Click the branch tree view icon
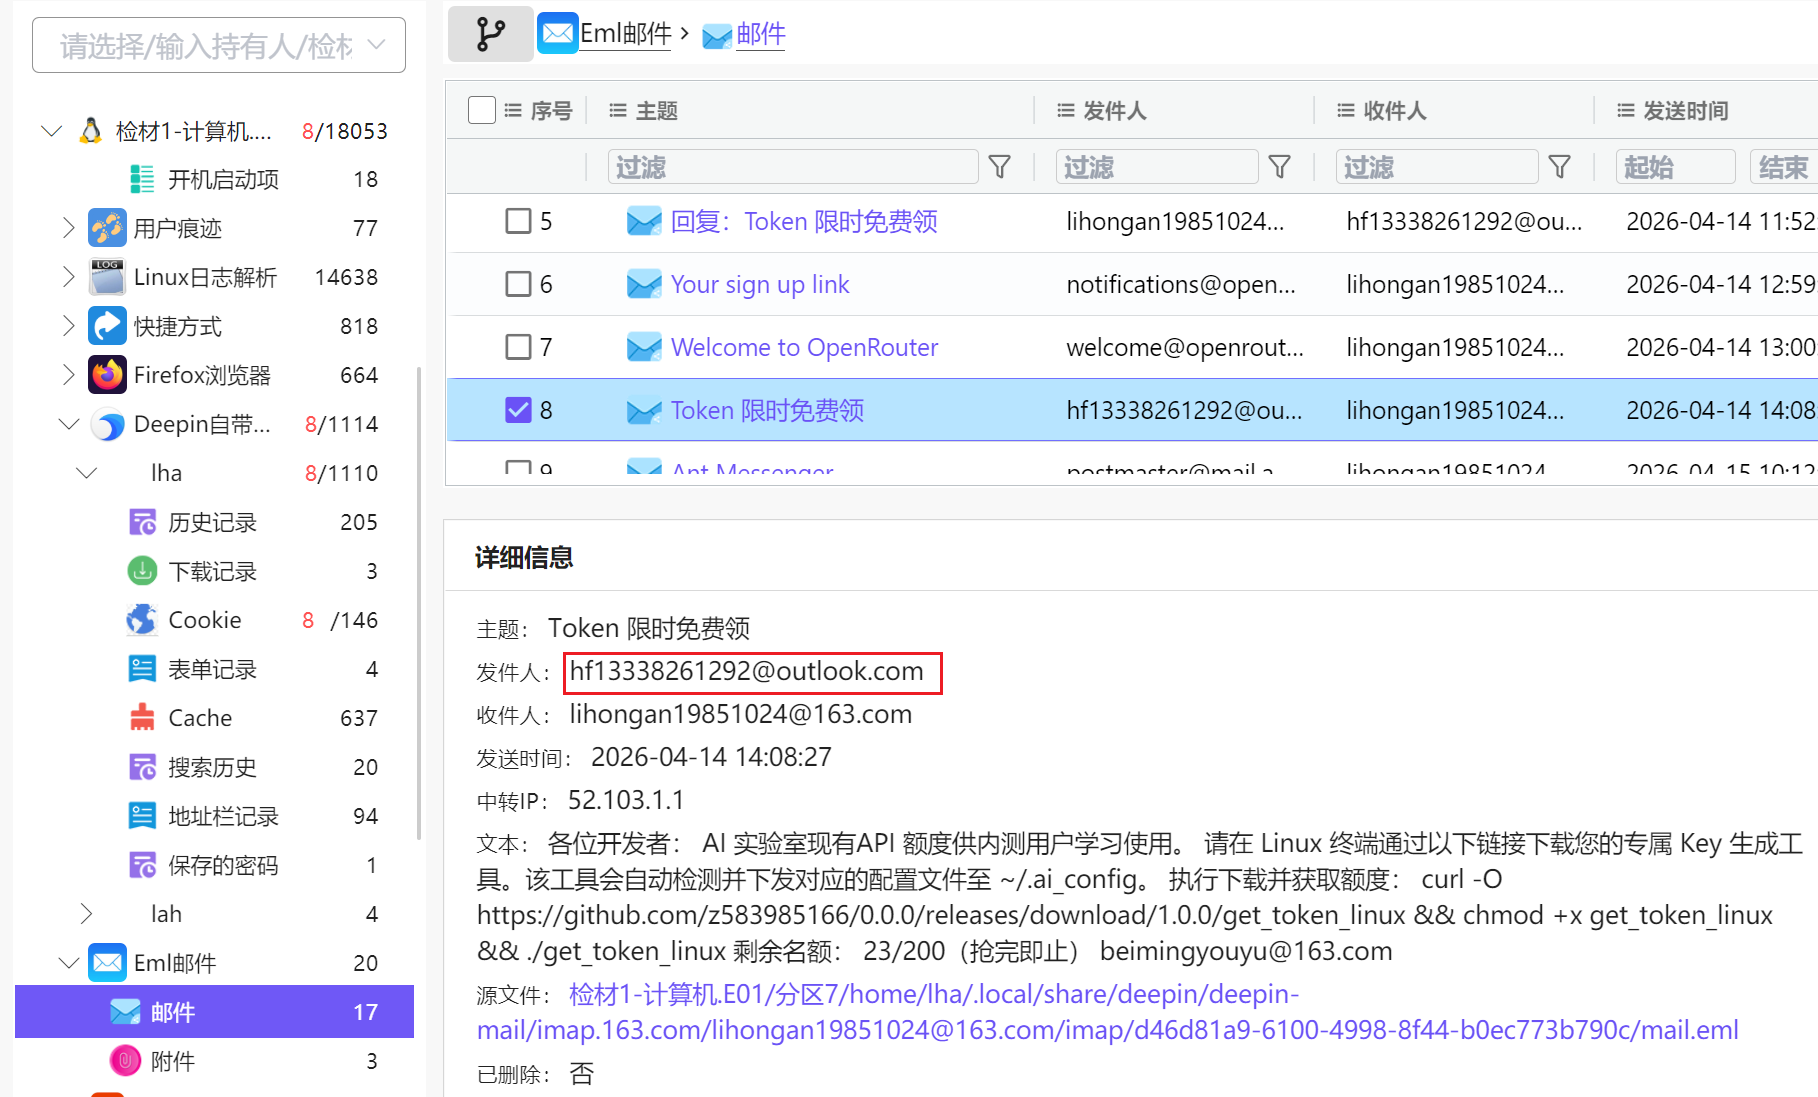1818x1097 pixels. tap(490, 34)
